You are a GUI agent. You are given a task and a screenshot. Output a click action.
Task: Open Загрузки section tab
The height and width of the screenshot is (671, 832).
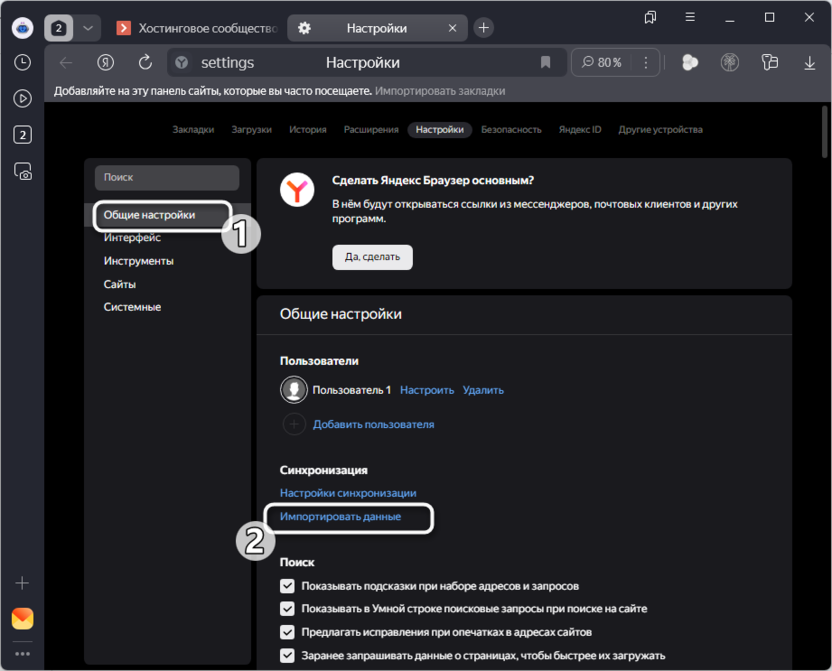click(x=252, y=129)
